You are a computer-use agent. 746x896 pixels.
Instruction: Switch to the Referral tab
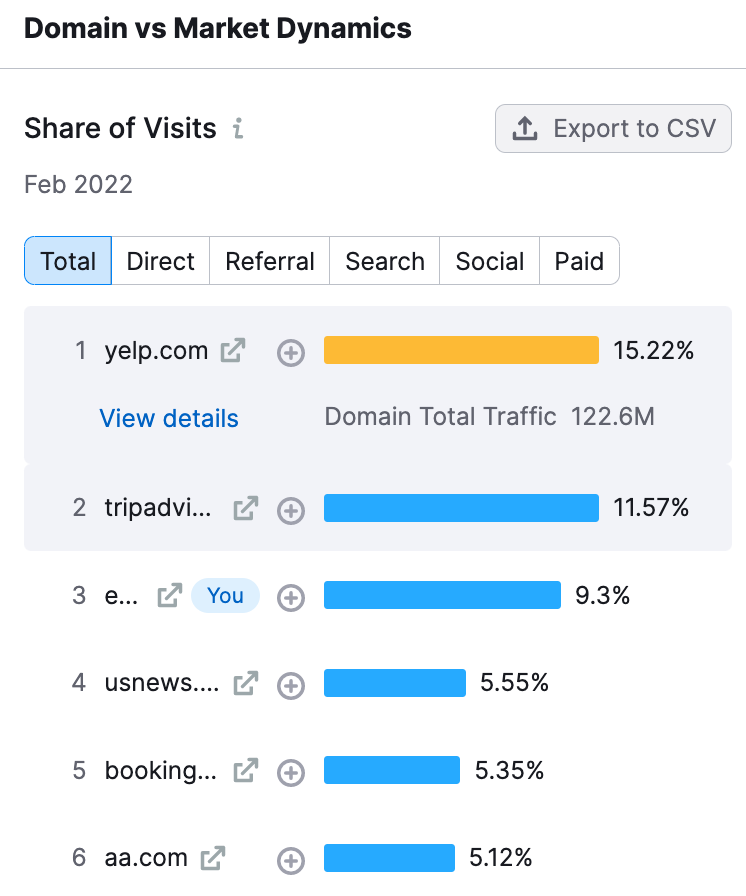point(270,261)
